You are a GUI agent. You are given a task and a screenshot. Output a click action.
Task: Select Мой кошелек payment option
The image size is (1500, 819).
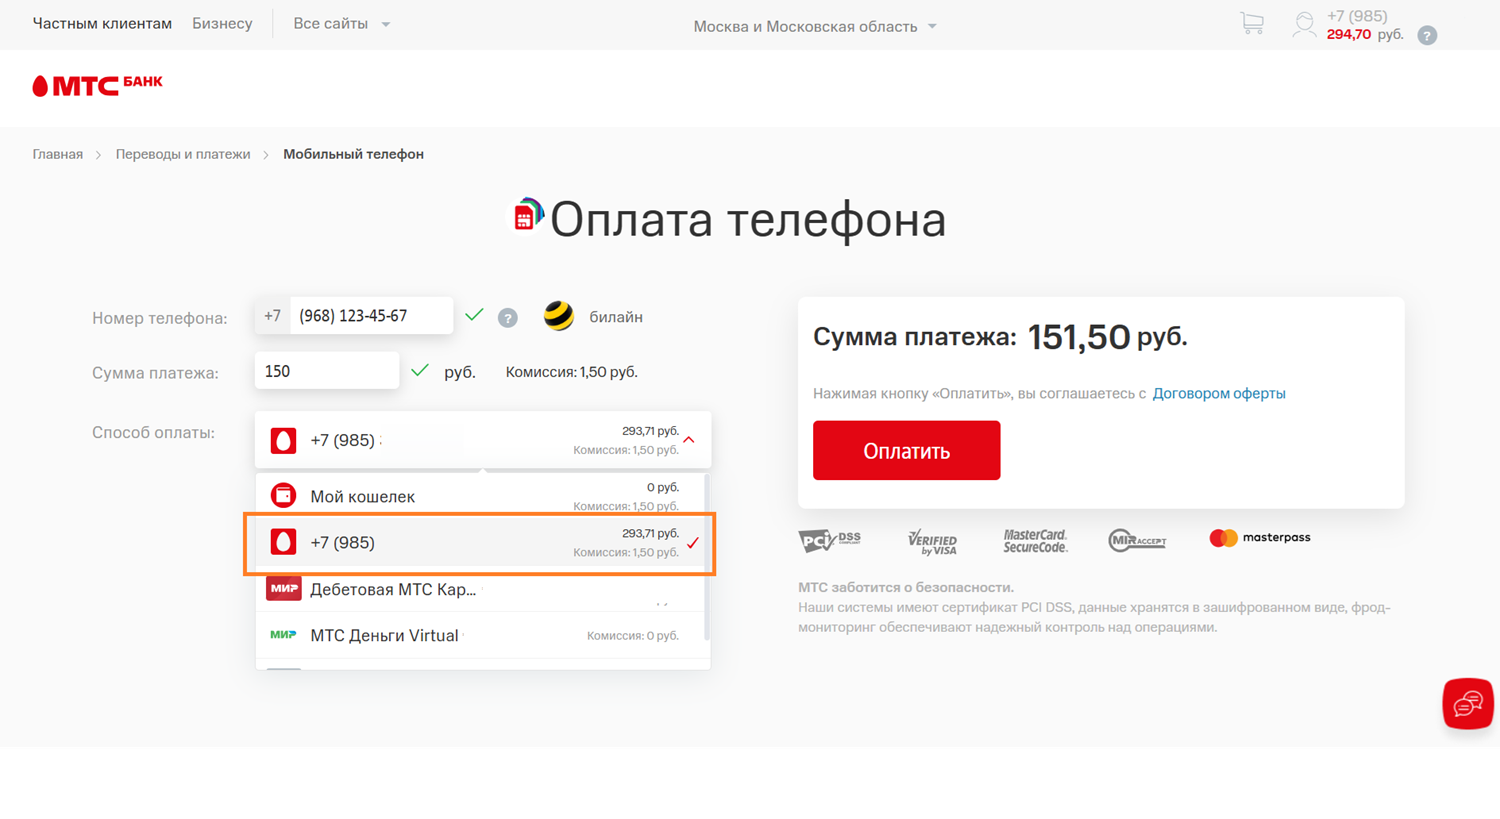coord(481,496)
